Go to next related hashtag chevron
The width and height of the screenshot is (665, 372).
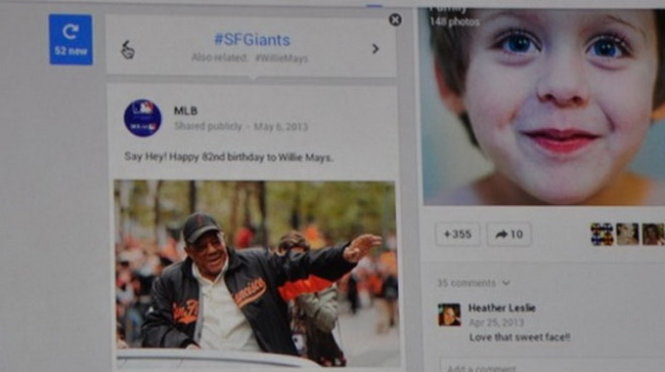point(375,49)
